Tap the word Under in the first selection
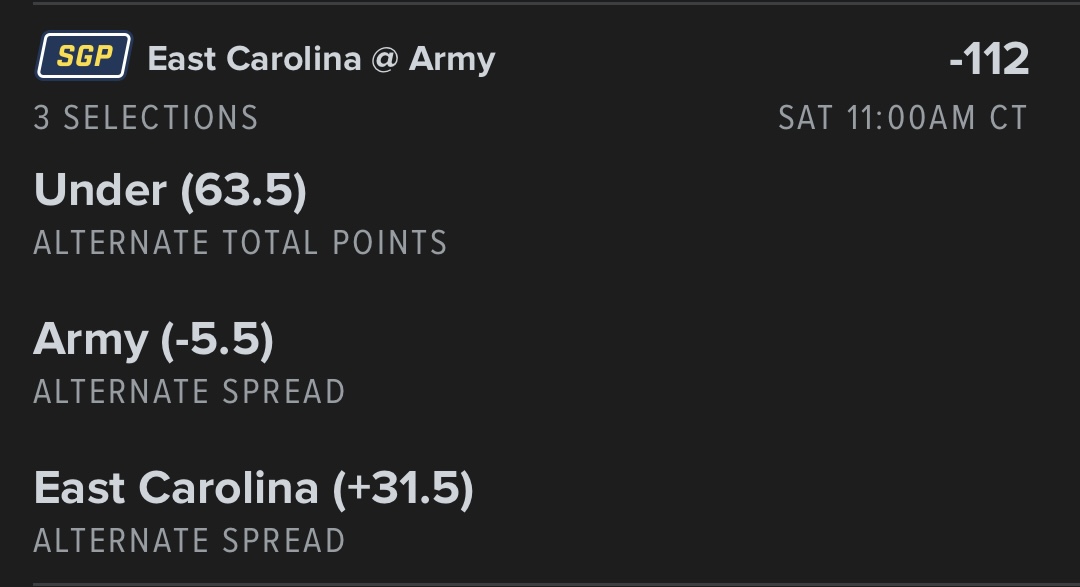This screenshot has height=587, width=1080. (x=100, y=190)
